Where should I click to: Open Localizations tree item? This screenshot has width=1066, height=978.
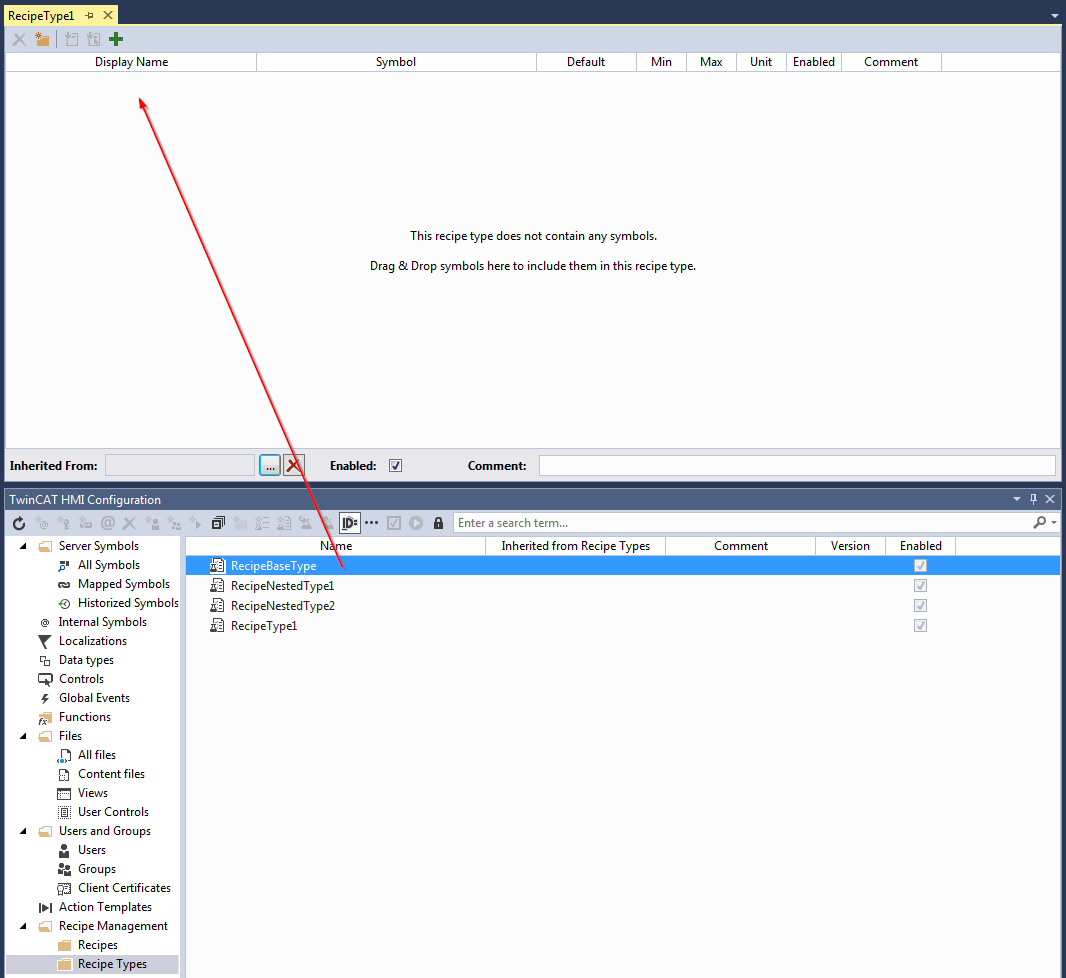pyautogui.click(x=92, y=641)
